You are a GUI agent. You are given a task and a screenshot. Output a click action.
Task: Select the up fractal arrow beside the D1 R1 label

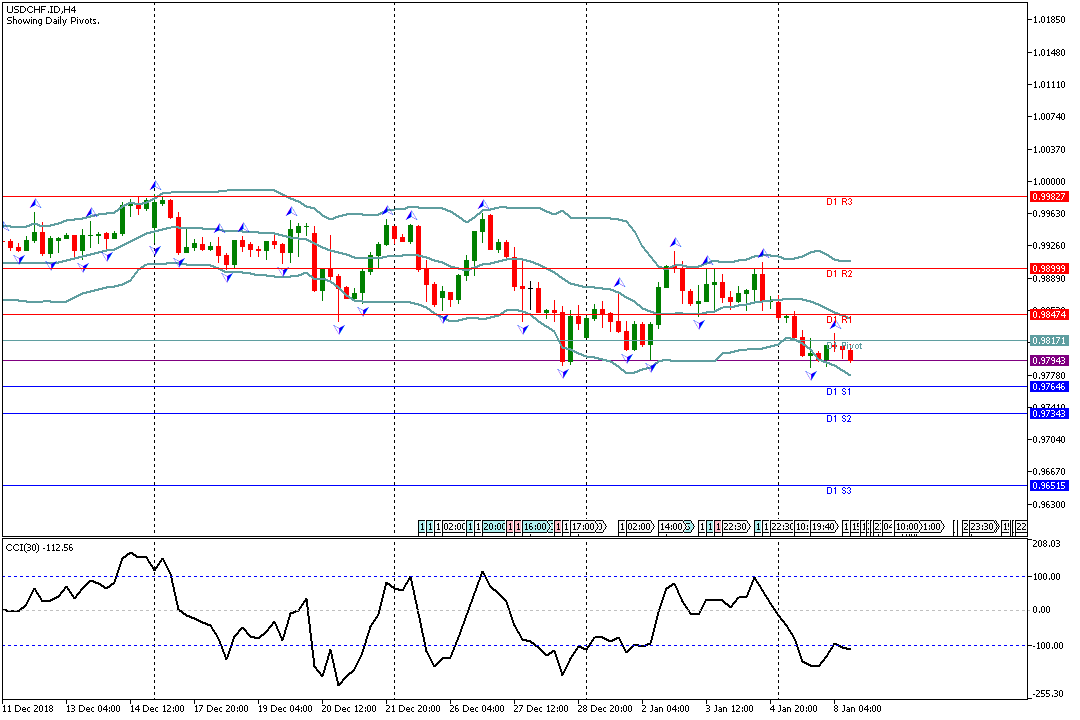pyautogui.click(x=835, y=326)
